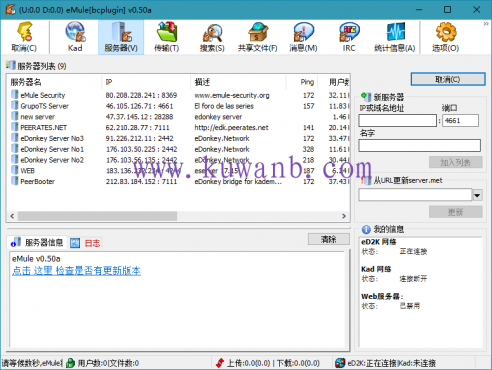492x370 pixels.
Task: Click the 加入列表 button
Action: [455, 162]
